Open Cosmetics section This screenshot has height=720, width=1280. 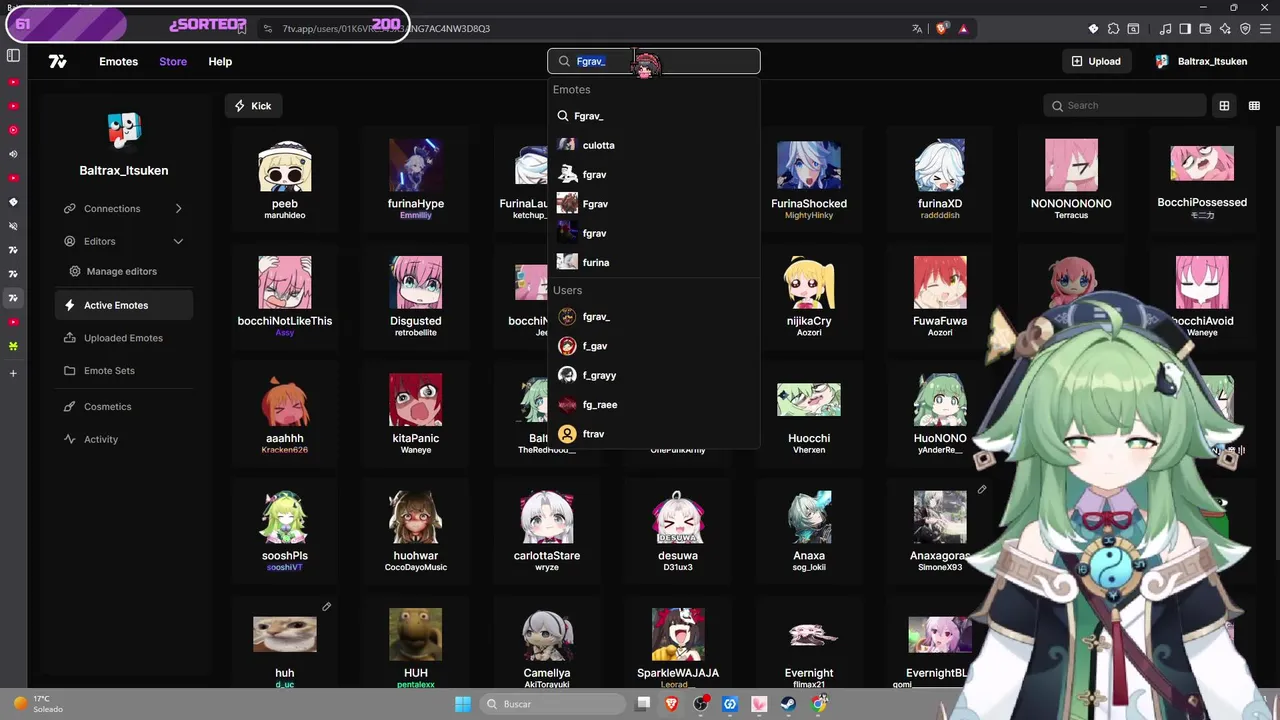pos(123,406)
